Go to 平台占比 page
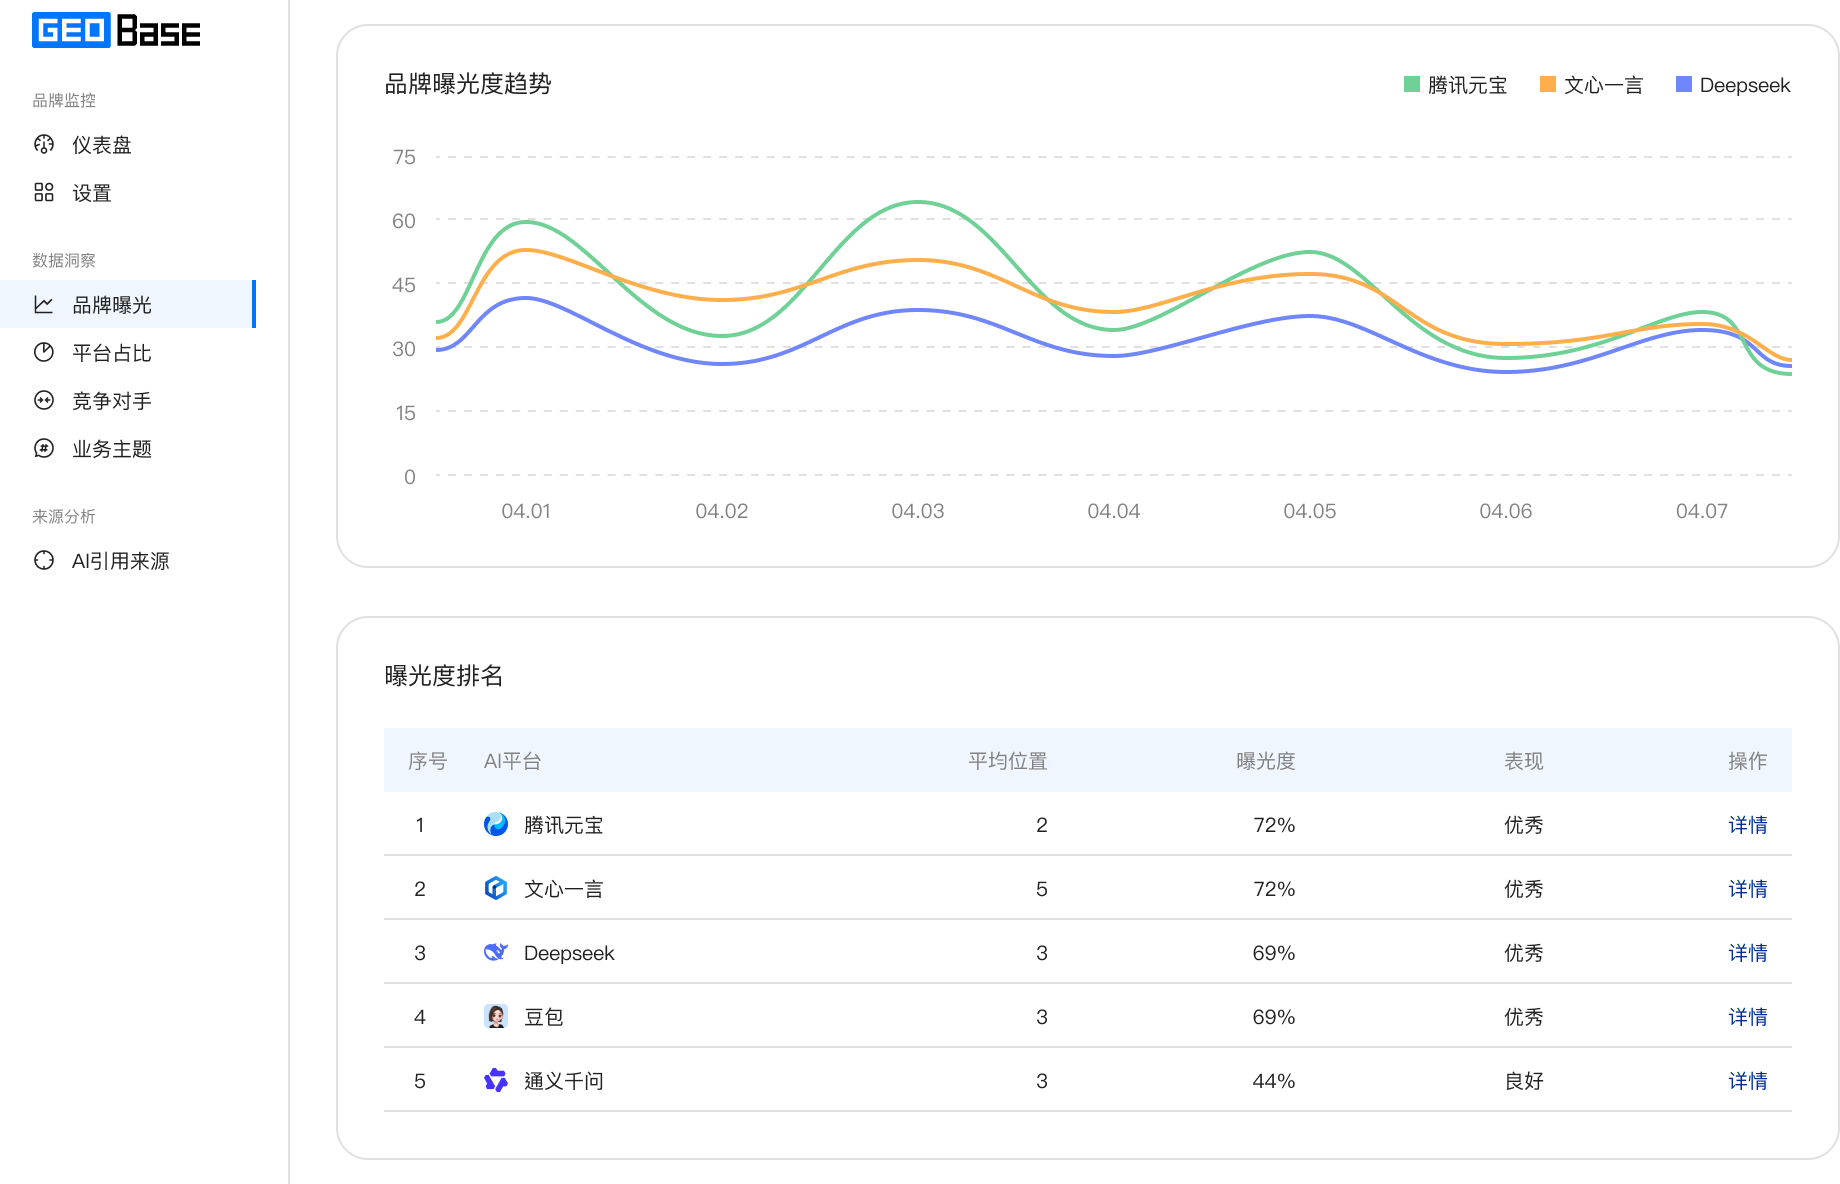 point(128,353)
